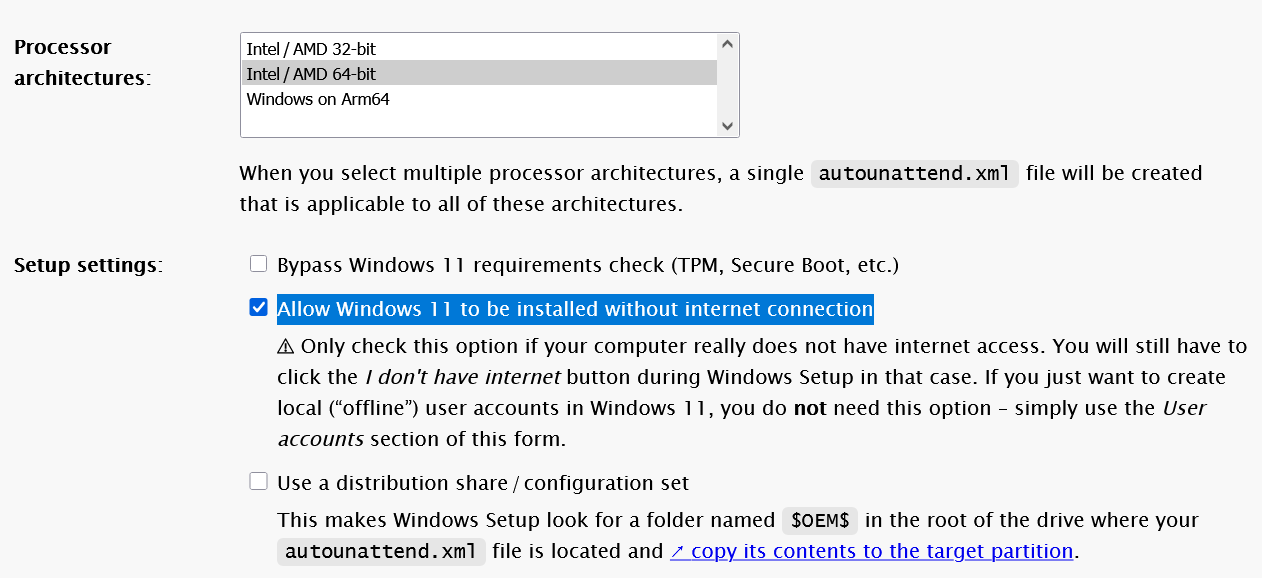
Task: Select Intel / AMD 64-bit option
Action: pos(311,73)
